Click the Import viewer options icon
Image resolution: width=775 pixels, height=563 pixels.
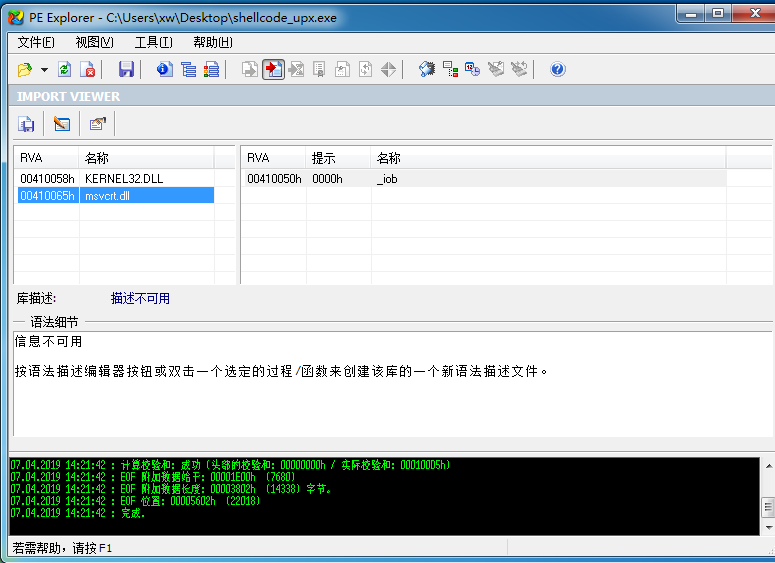(x=98, y=124)
